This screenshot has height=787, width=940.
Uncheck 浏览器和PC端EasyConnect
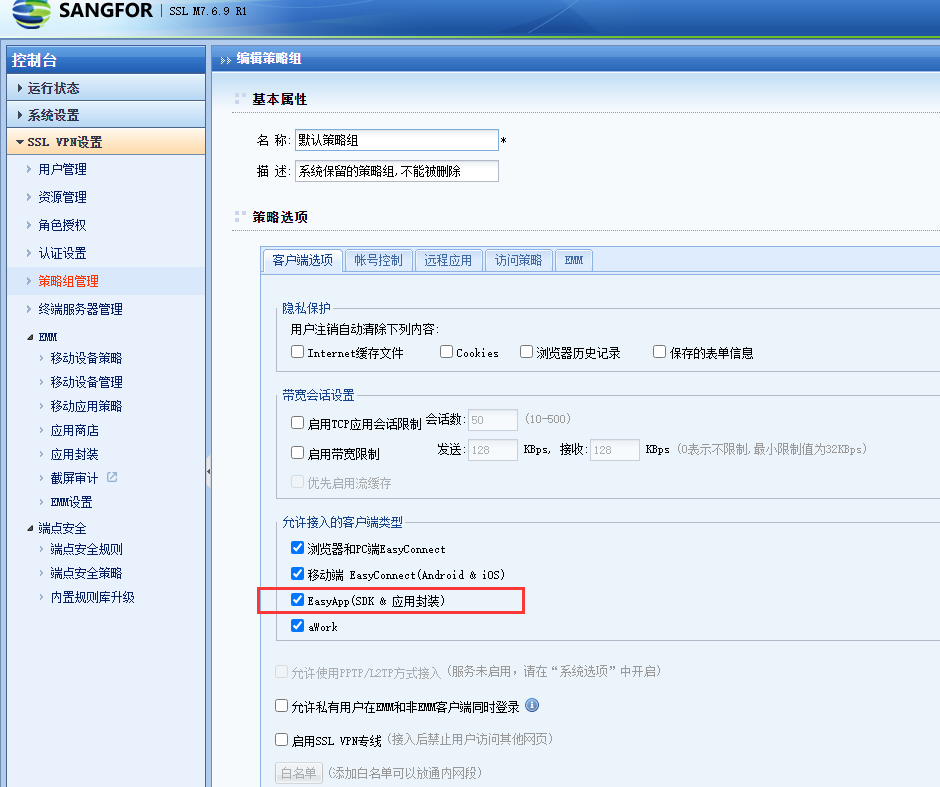297,548
